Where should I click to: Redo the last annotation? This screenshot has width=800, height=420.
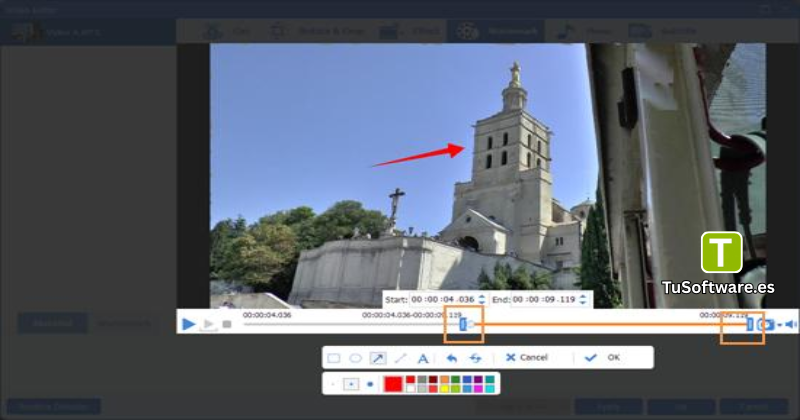click(x=476, y=358)
